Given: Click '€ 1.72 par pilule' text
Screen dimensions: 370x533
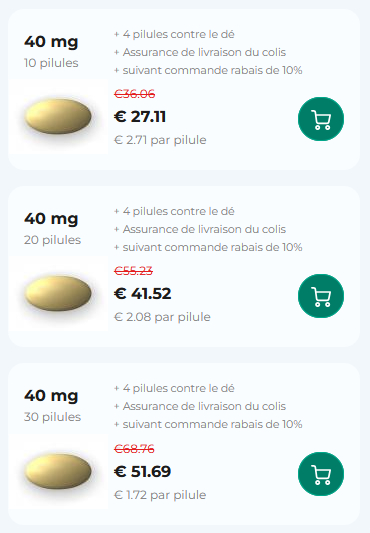Looking at the screenshot, I should click(x=160, y=495).
